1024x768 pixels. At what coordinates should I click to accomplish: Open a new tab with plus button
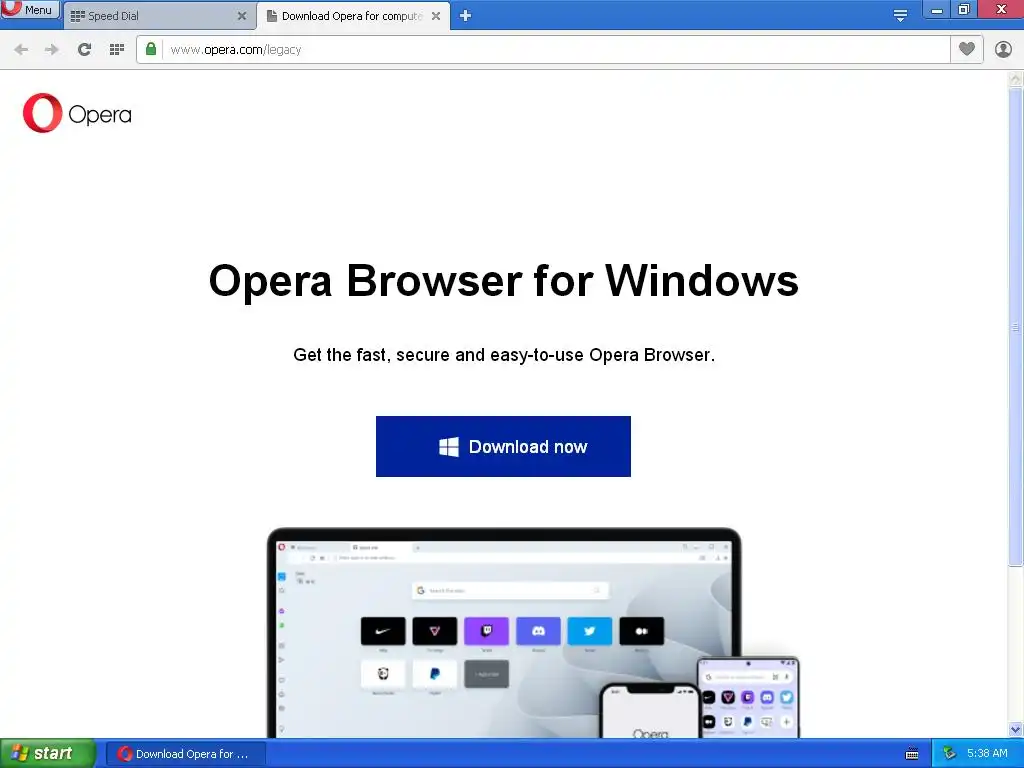tap(465, 16)
